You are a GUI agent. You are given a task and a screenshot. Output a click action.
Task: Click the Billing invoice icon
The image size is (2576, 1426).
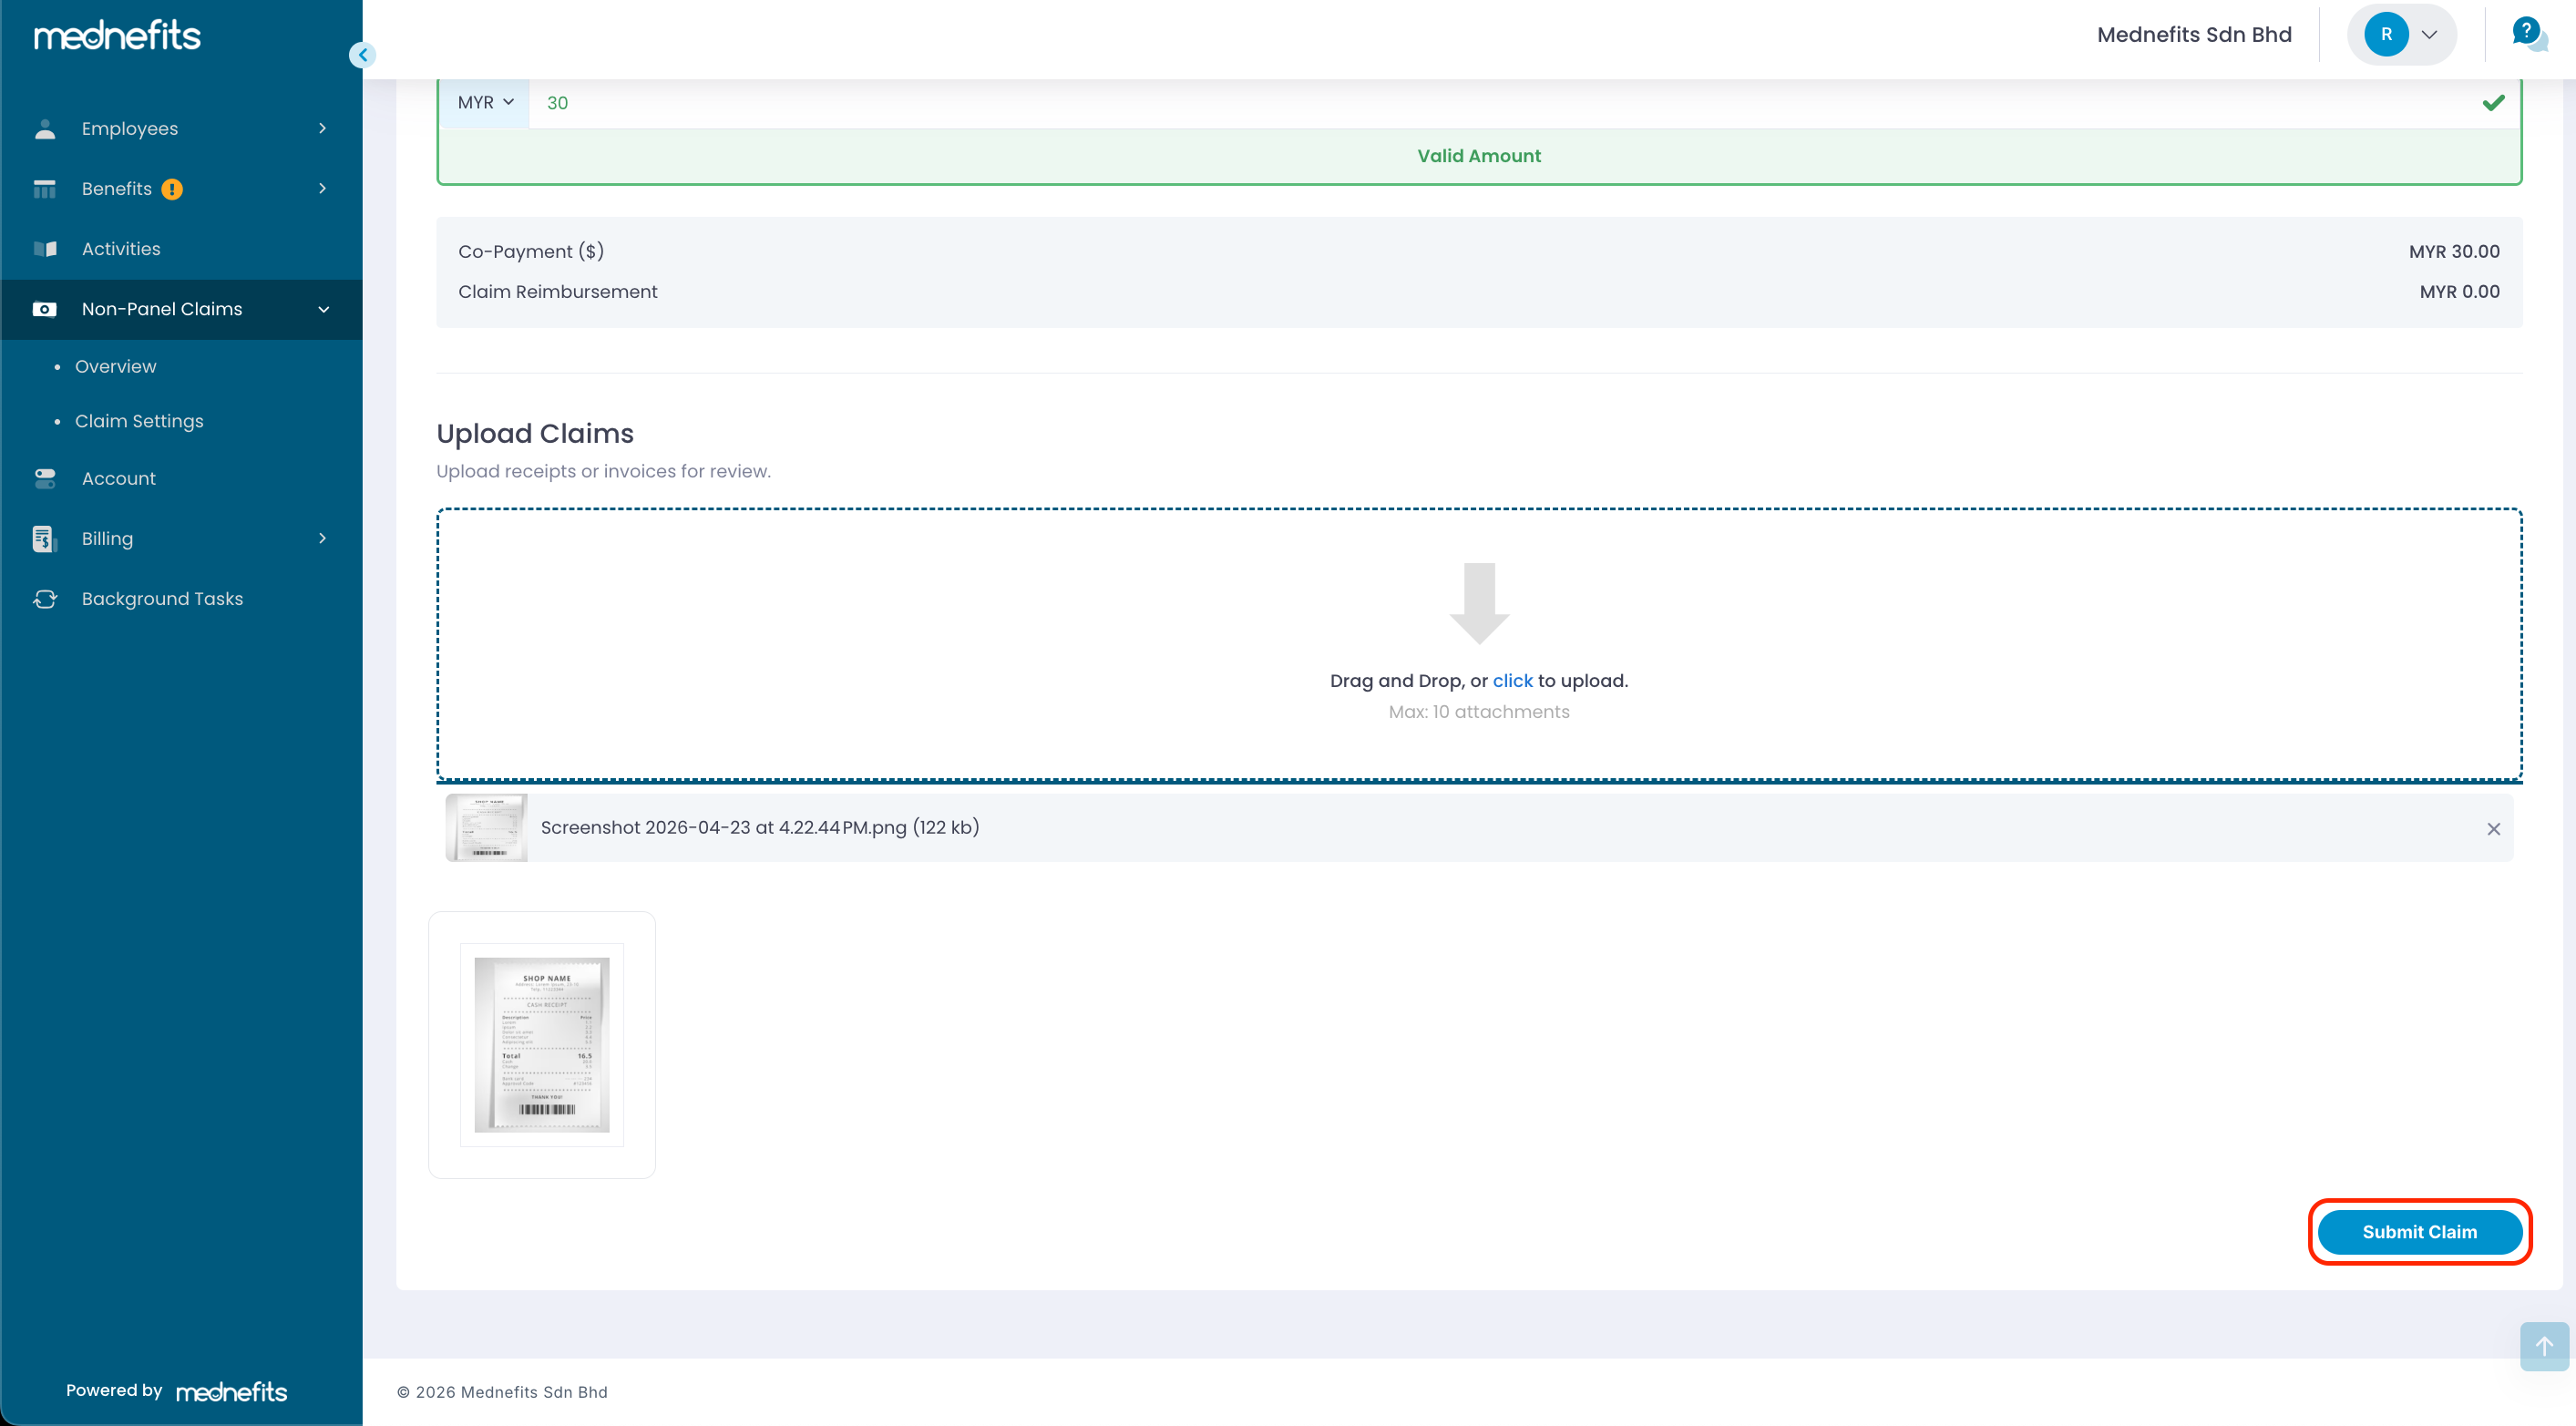44,539
